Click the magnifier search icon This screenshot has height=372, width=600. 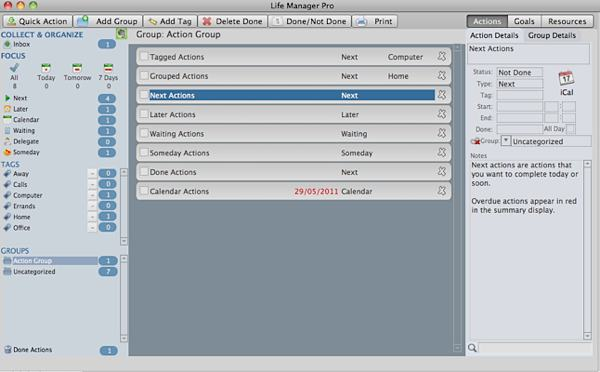coord(472,348)
